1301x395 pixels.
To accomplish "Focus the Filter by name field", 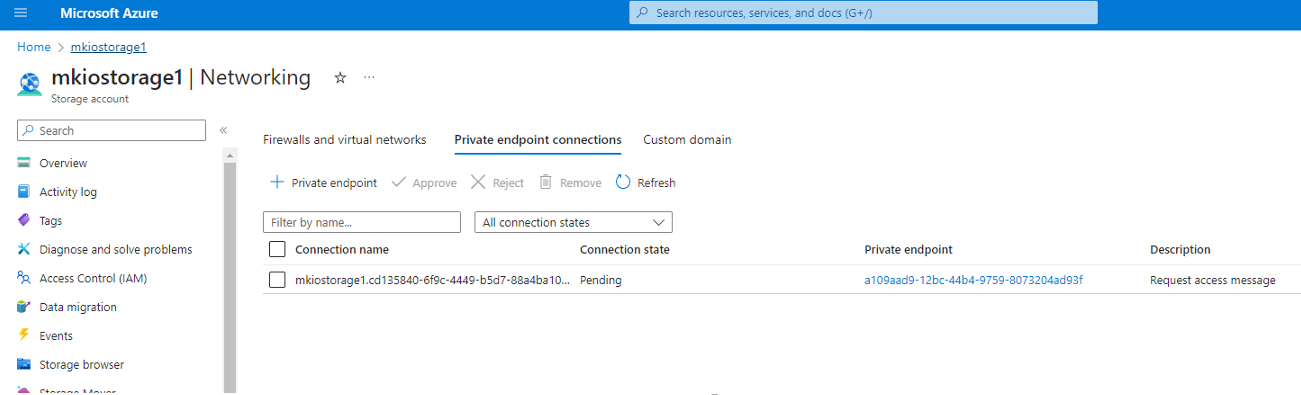I will coord(362,222).
